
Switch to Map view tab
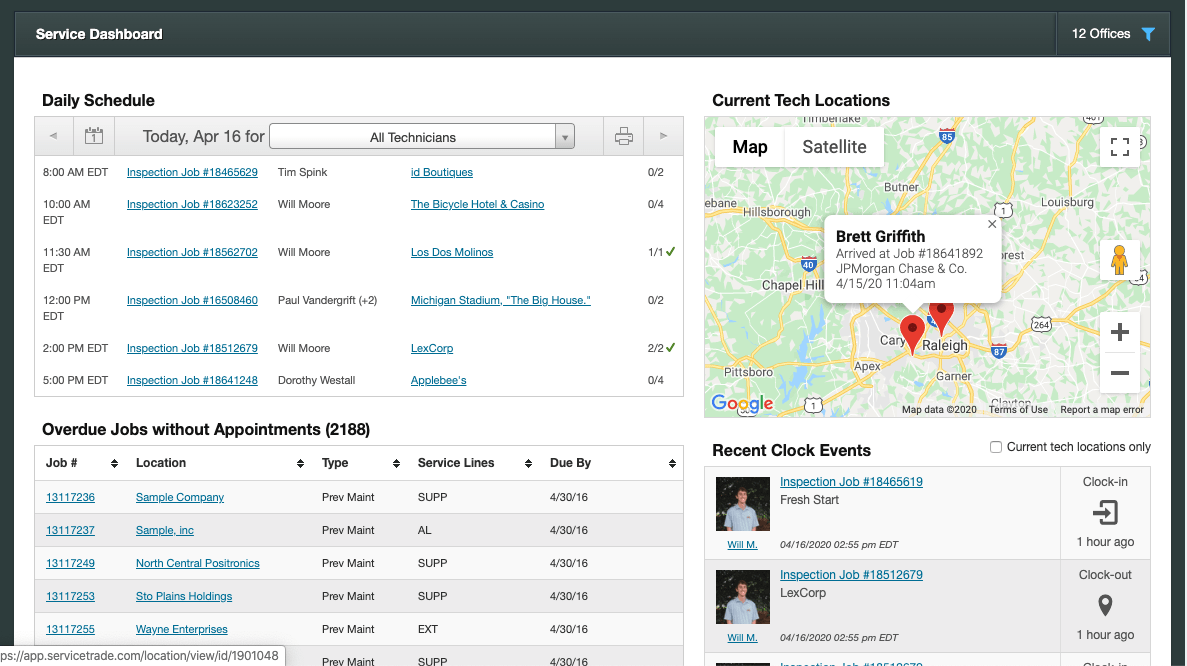(x=749, y=147)
